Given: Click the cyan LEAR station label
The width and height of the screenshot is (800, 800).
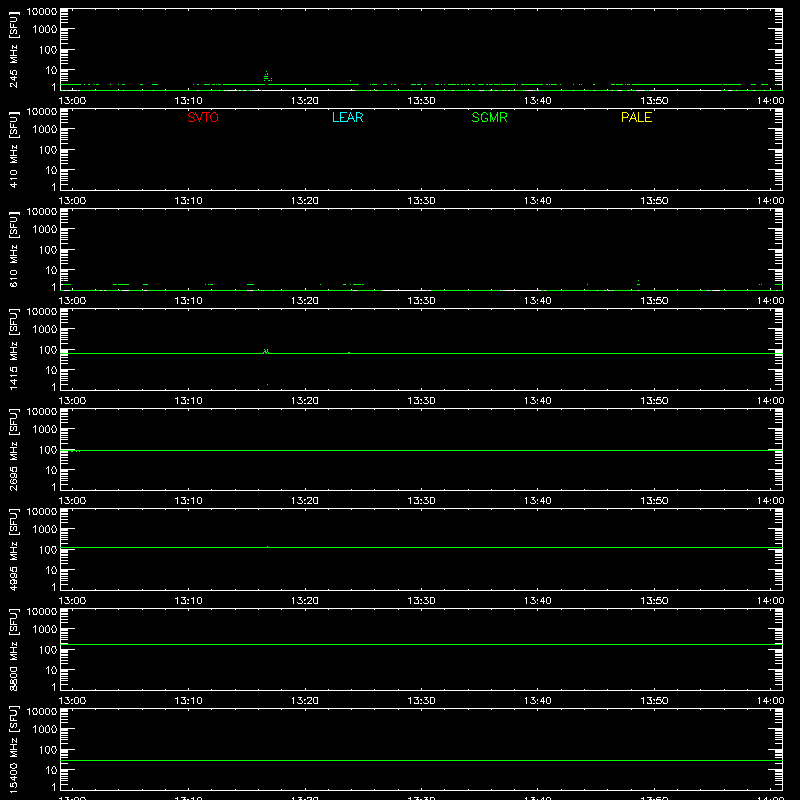Looking at the screenshot, I should pos(347,117).
